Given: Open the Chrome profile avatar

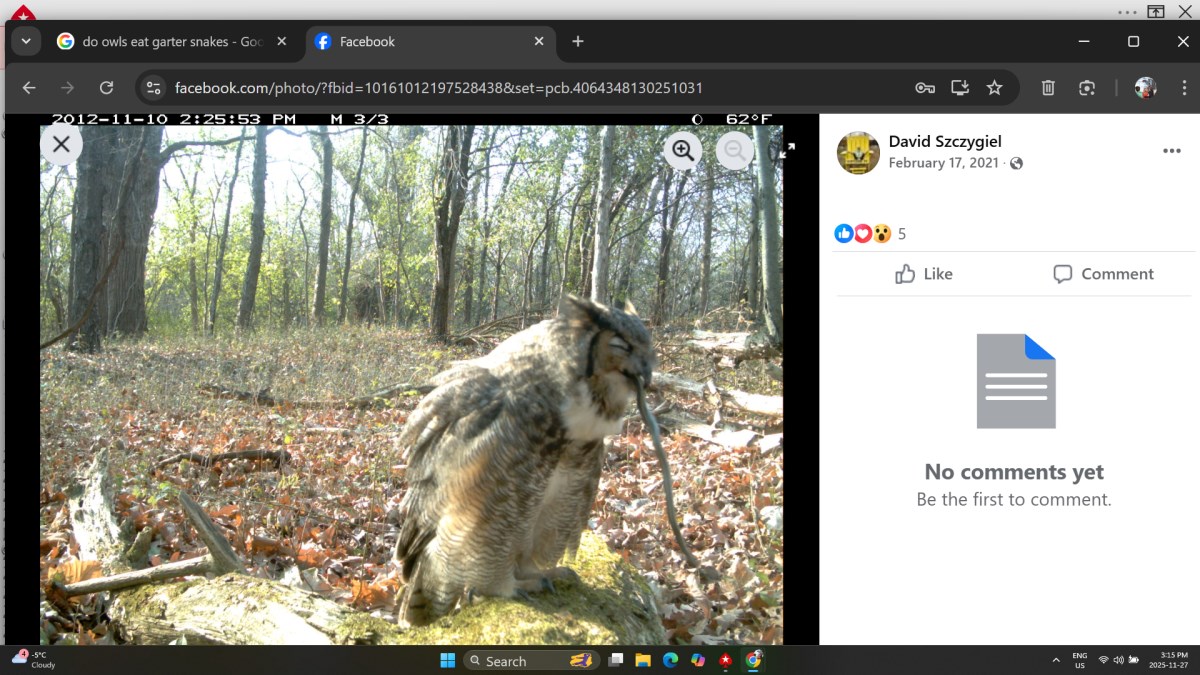Looking at the screenshot, I should [1145, 88].
